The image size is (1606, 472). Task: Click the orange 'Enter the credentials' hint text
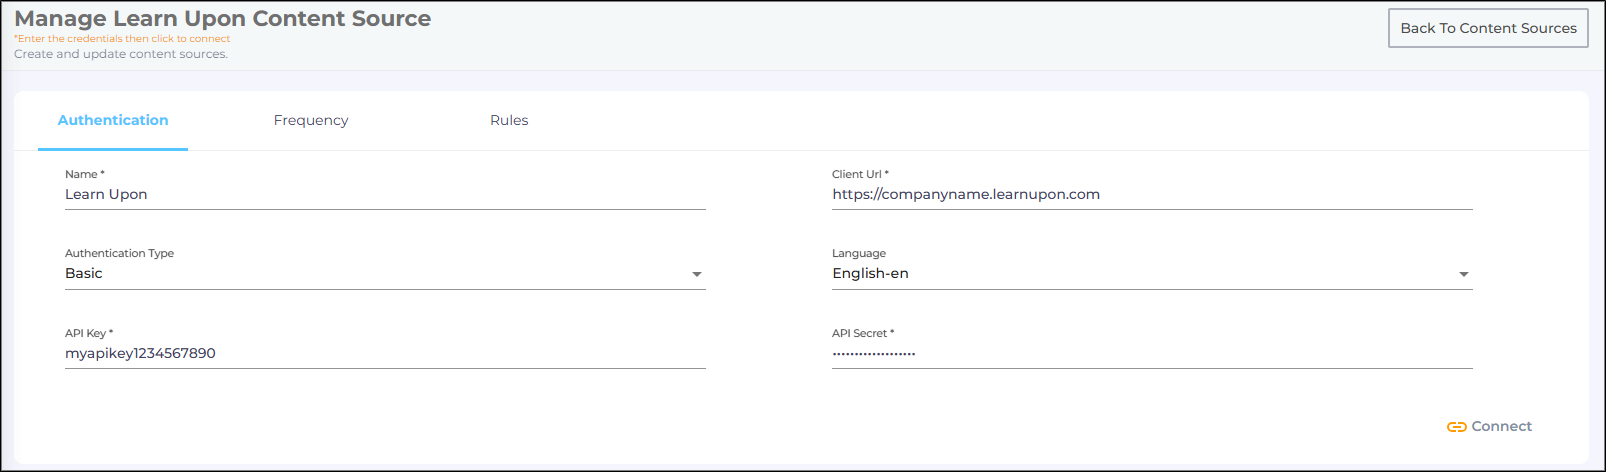click(122, 39)
